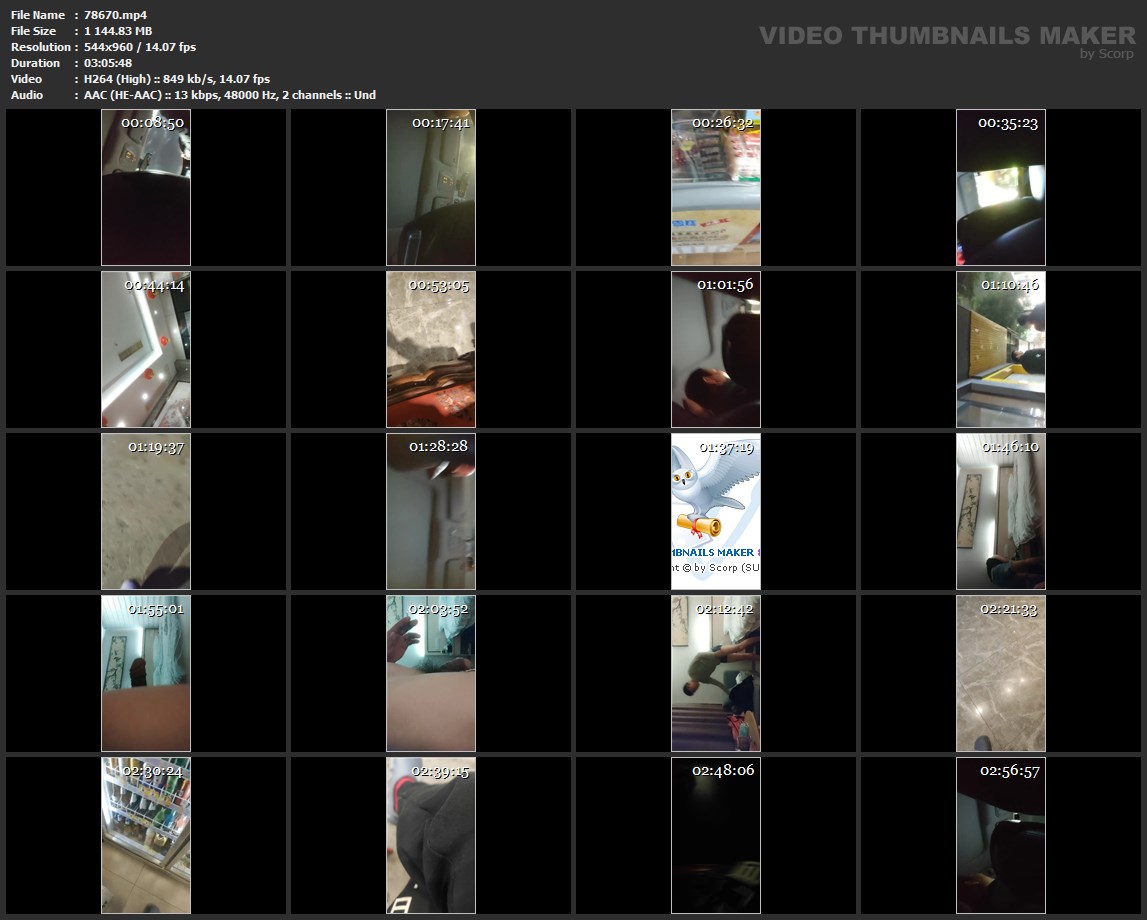Open the 00:26:32 store shelf thumbnail

716,188
